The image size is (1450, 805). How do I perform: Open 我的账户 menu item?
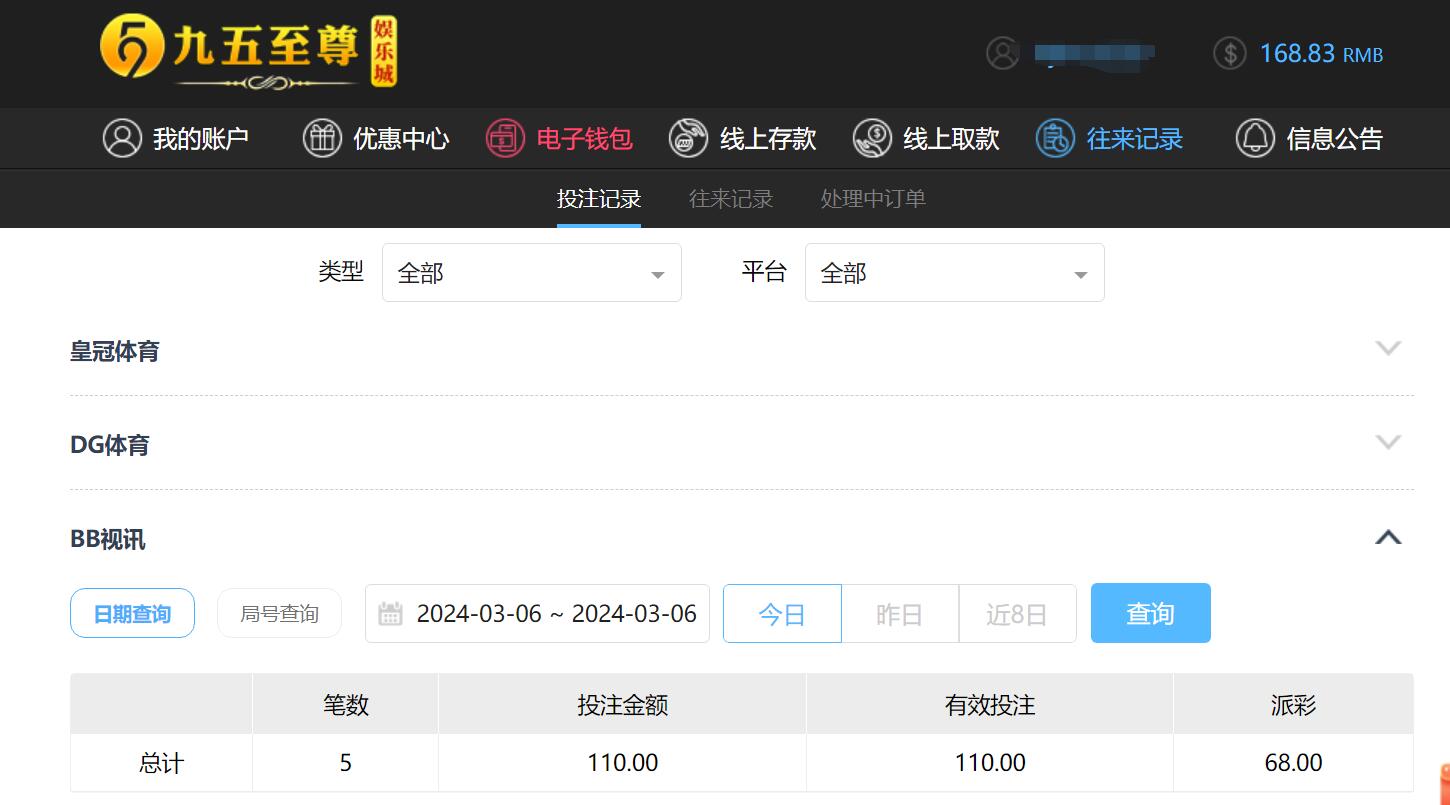pos(176,138)
